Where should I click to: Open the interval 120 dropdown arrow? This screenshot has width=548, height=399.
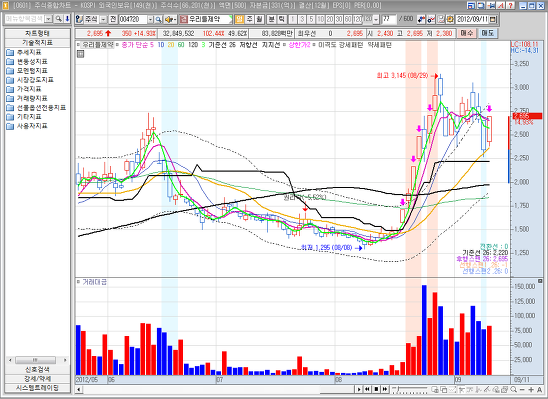376,20
